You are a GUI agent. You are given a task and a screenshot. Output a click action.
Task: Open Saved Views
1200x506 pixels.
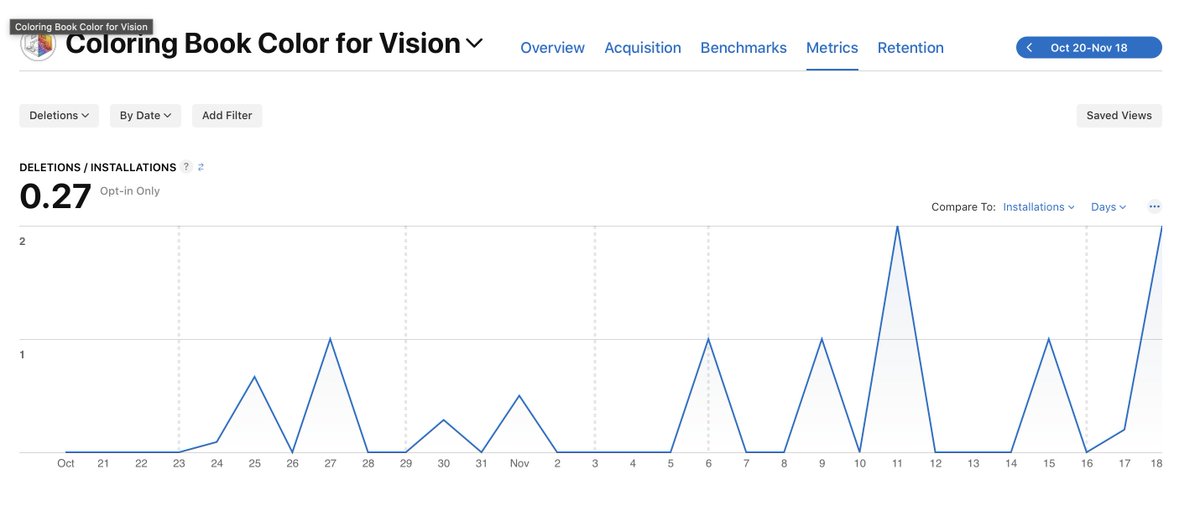(1119, 115)
